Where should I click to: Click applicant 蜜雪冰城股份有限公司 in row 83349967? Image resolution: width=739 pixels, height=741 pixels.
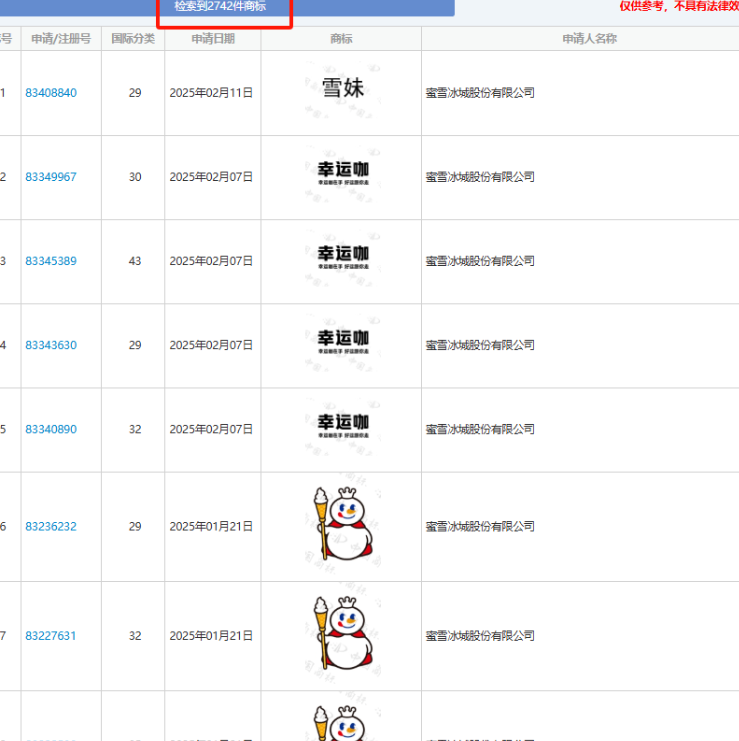(480, 177)
